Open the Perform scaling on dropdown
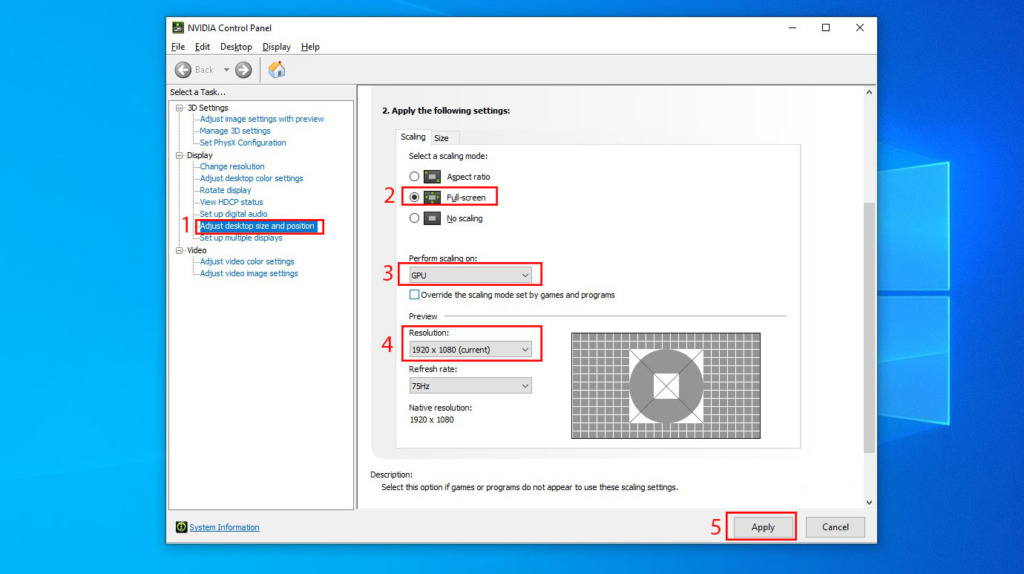This screenshot has width=1024, height=574. pos(470,274)
